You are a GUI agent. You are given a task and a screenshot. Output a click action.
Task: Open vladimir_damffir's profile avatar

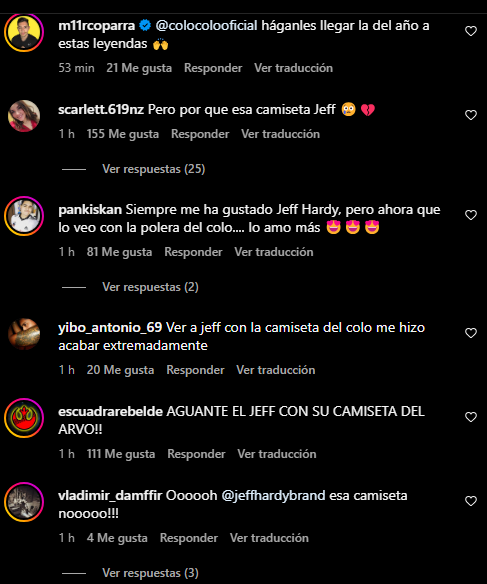coord(24,502)
